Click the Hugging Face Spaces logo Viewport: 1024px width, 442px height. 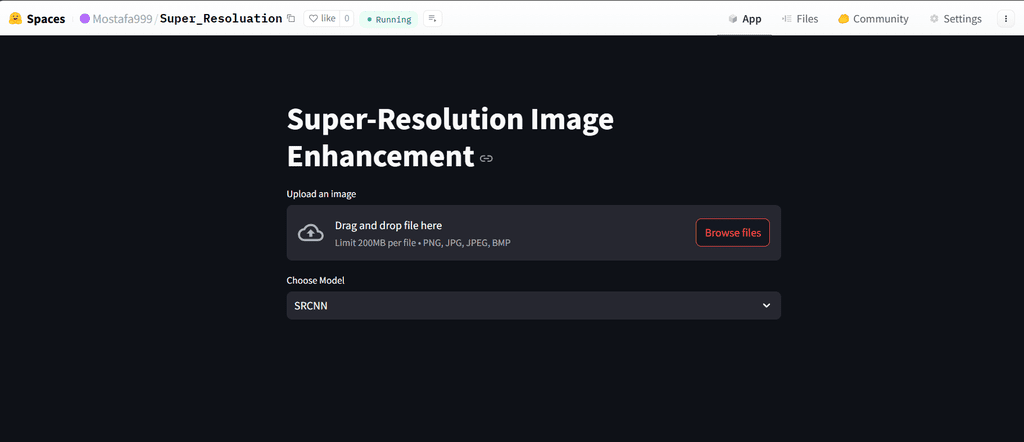click(15, 19)
